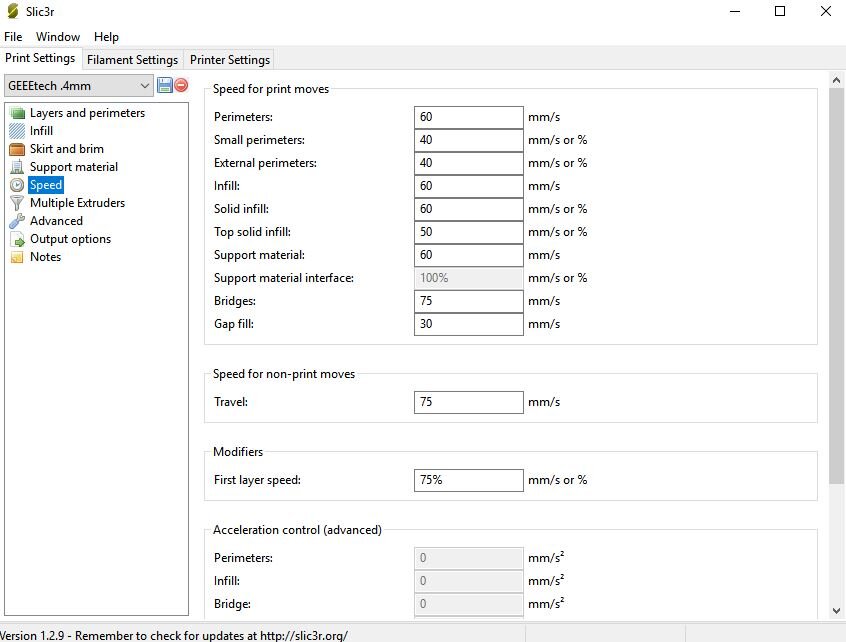The image size is (846, 642).
Task: Click the Perimeters speed field showing 60
Action: click(x=468, y=117)
